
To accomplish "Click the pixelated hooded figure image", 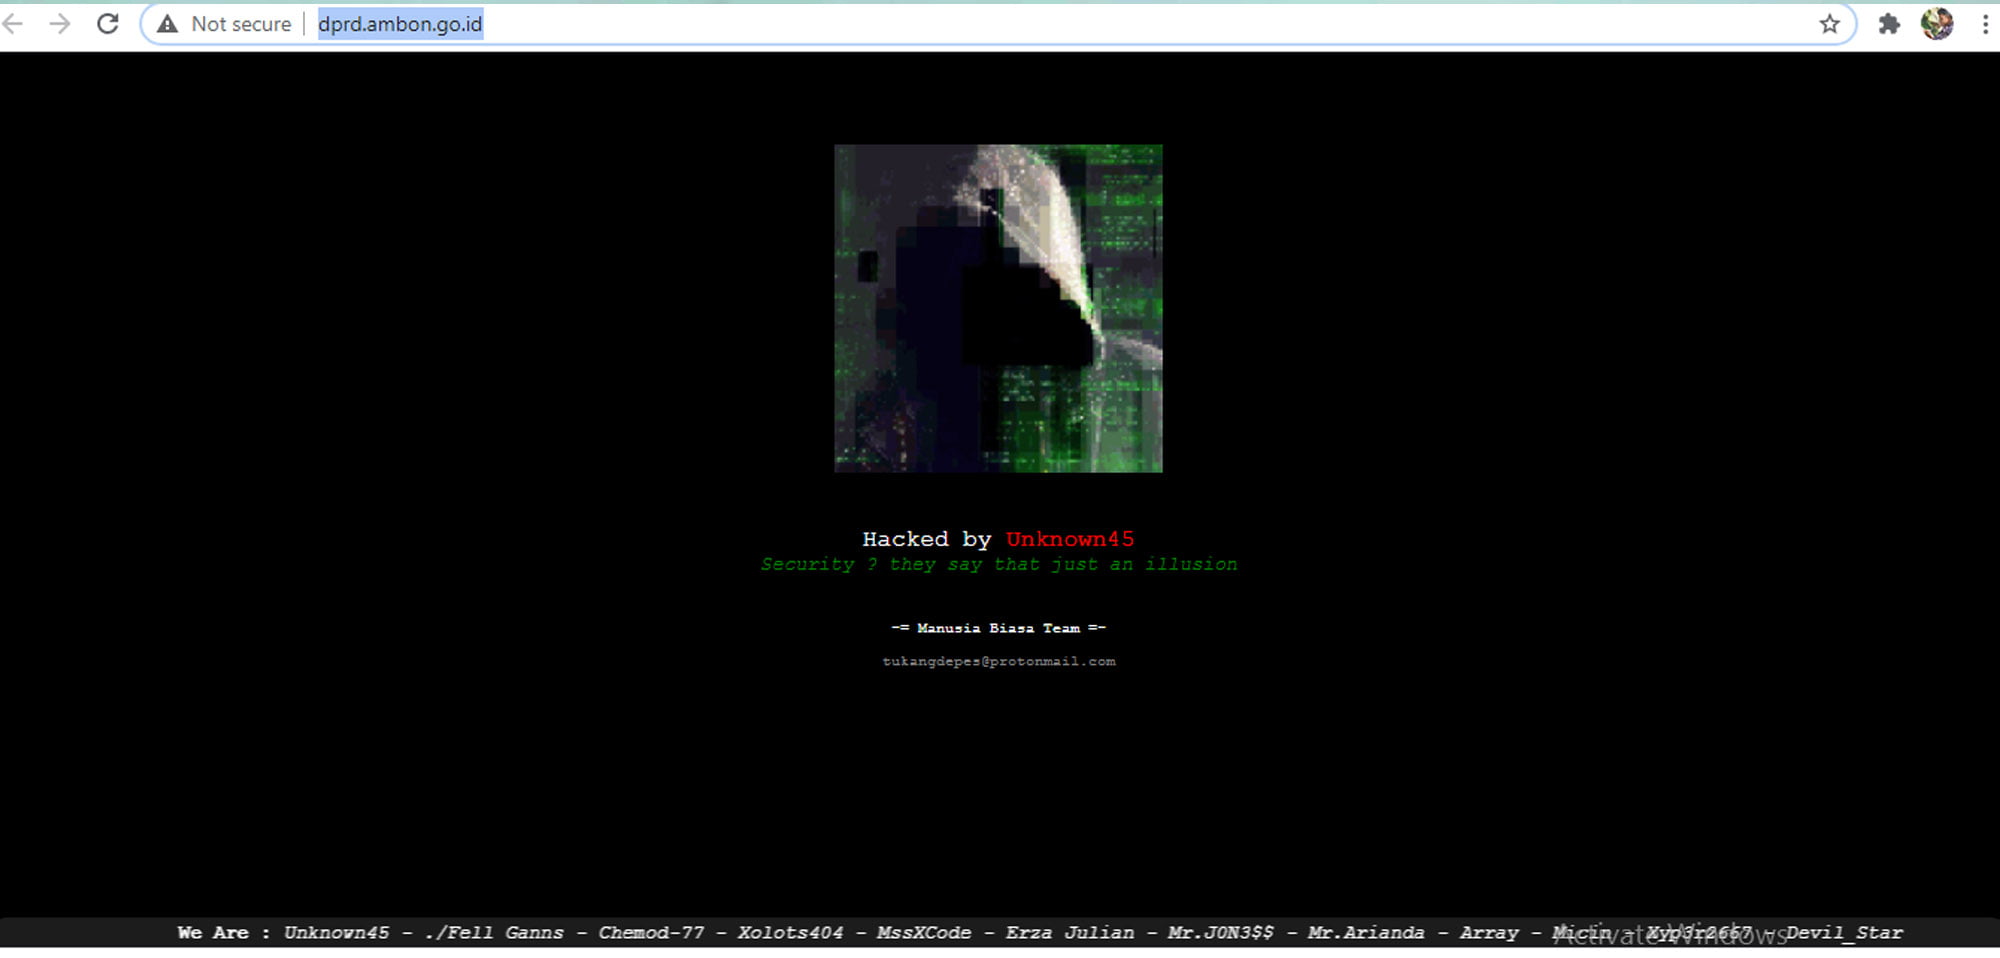I will pyautogui.click(x=998, y=308).
